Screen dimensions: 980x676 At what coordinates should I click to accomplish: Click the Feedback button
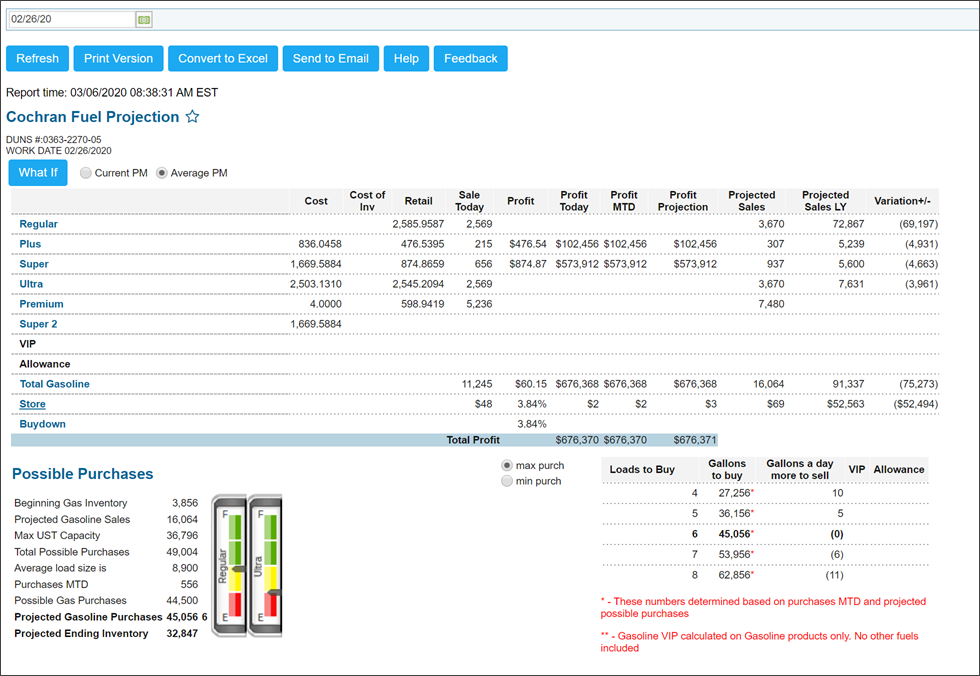click(x=471, y=59)
